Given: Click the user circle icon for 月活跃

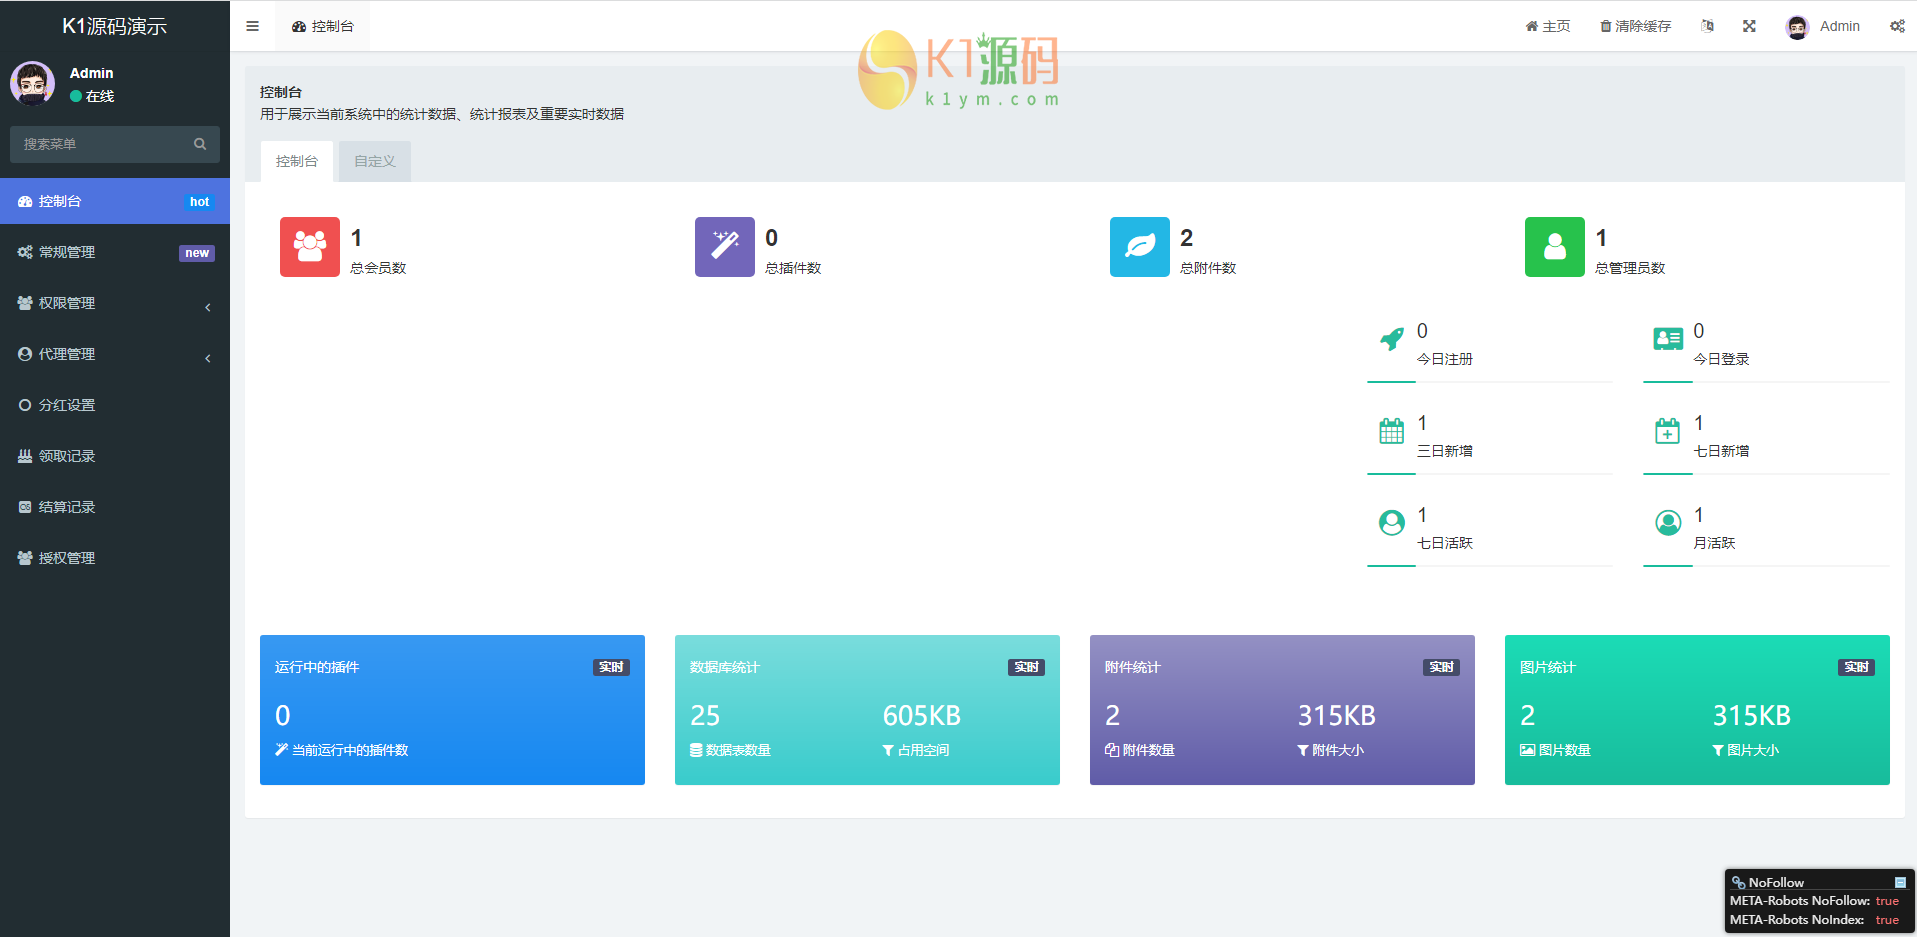Looking at the screenshot, I should click(1668, 523).
